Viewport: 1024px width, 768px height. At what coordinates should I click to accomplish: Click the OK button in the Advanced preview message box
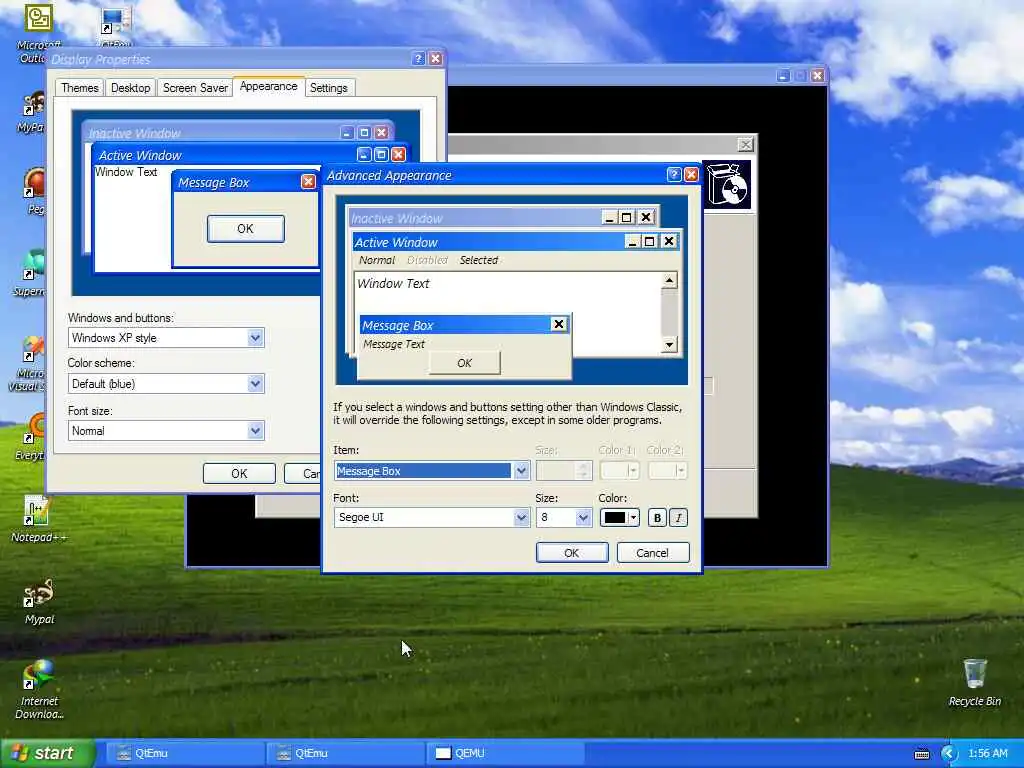pyautogui.click(x=464, y=363)
